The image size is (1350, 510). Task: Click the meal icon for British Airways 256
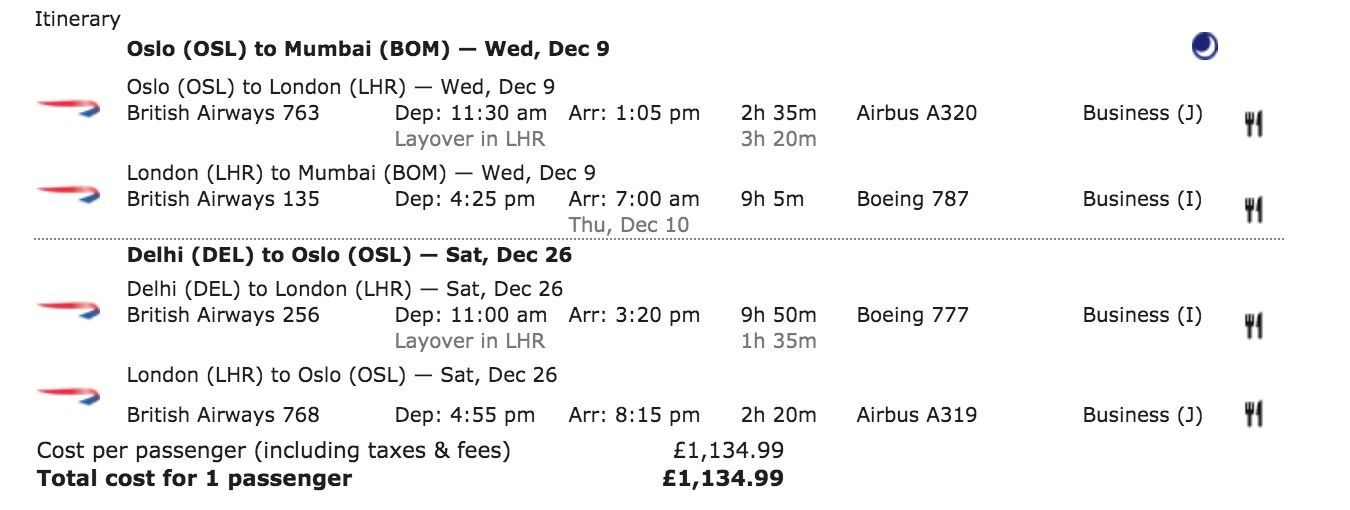click(x=1253, y=326)
